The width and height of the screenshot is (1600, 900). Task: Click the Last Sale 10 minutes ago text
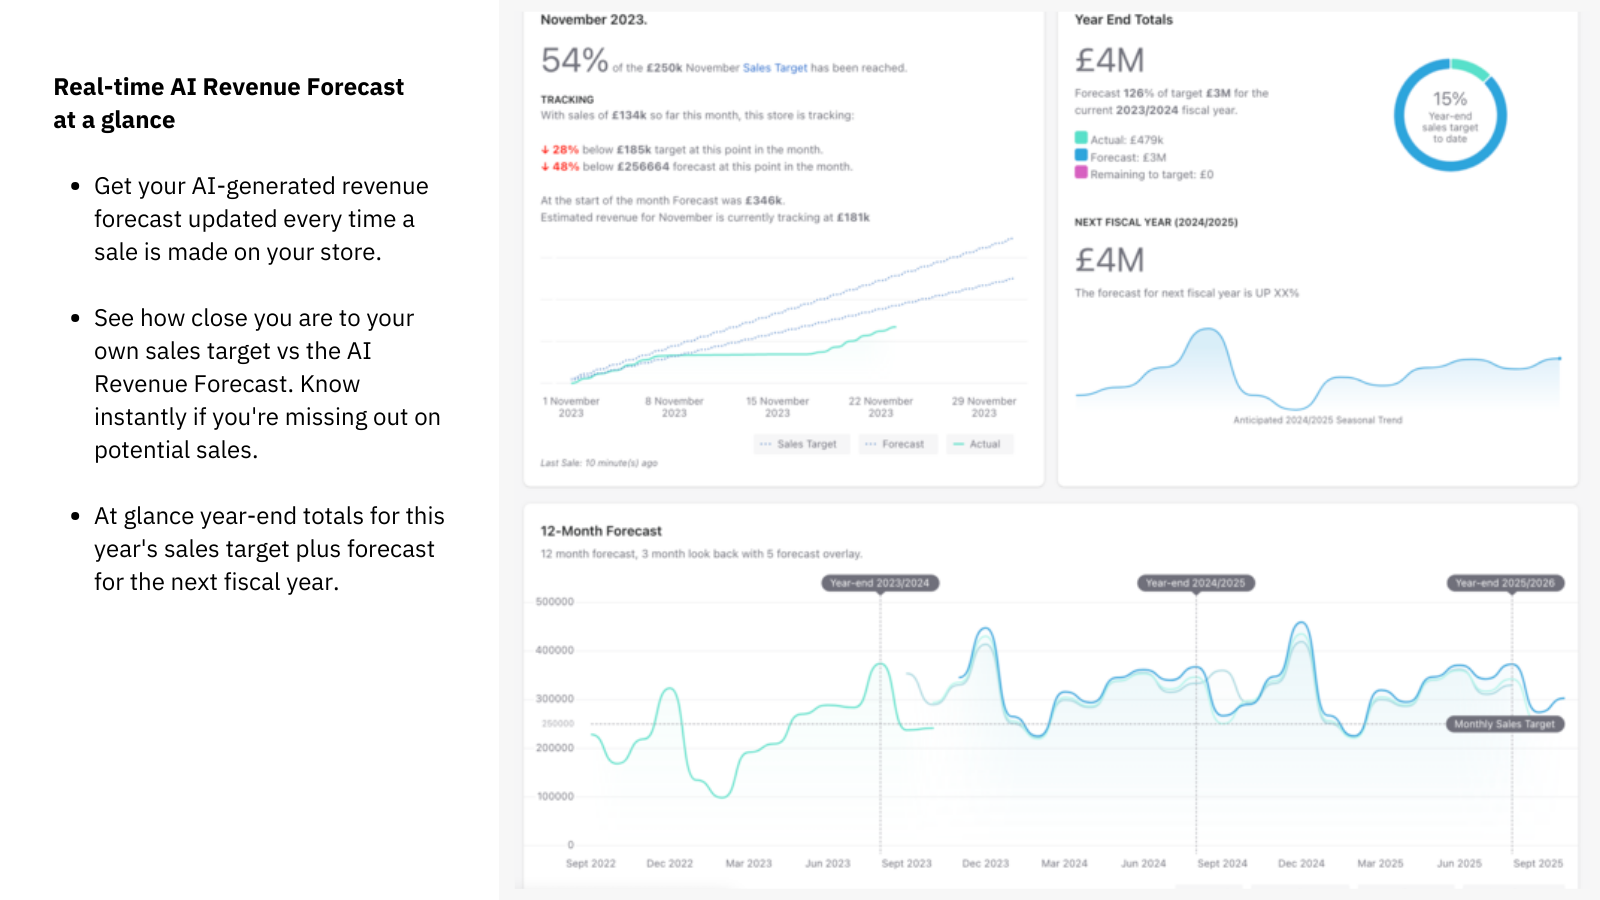(599, 463)
